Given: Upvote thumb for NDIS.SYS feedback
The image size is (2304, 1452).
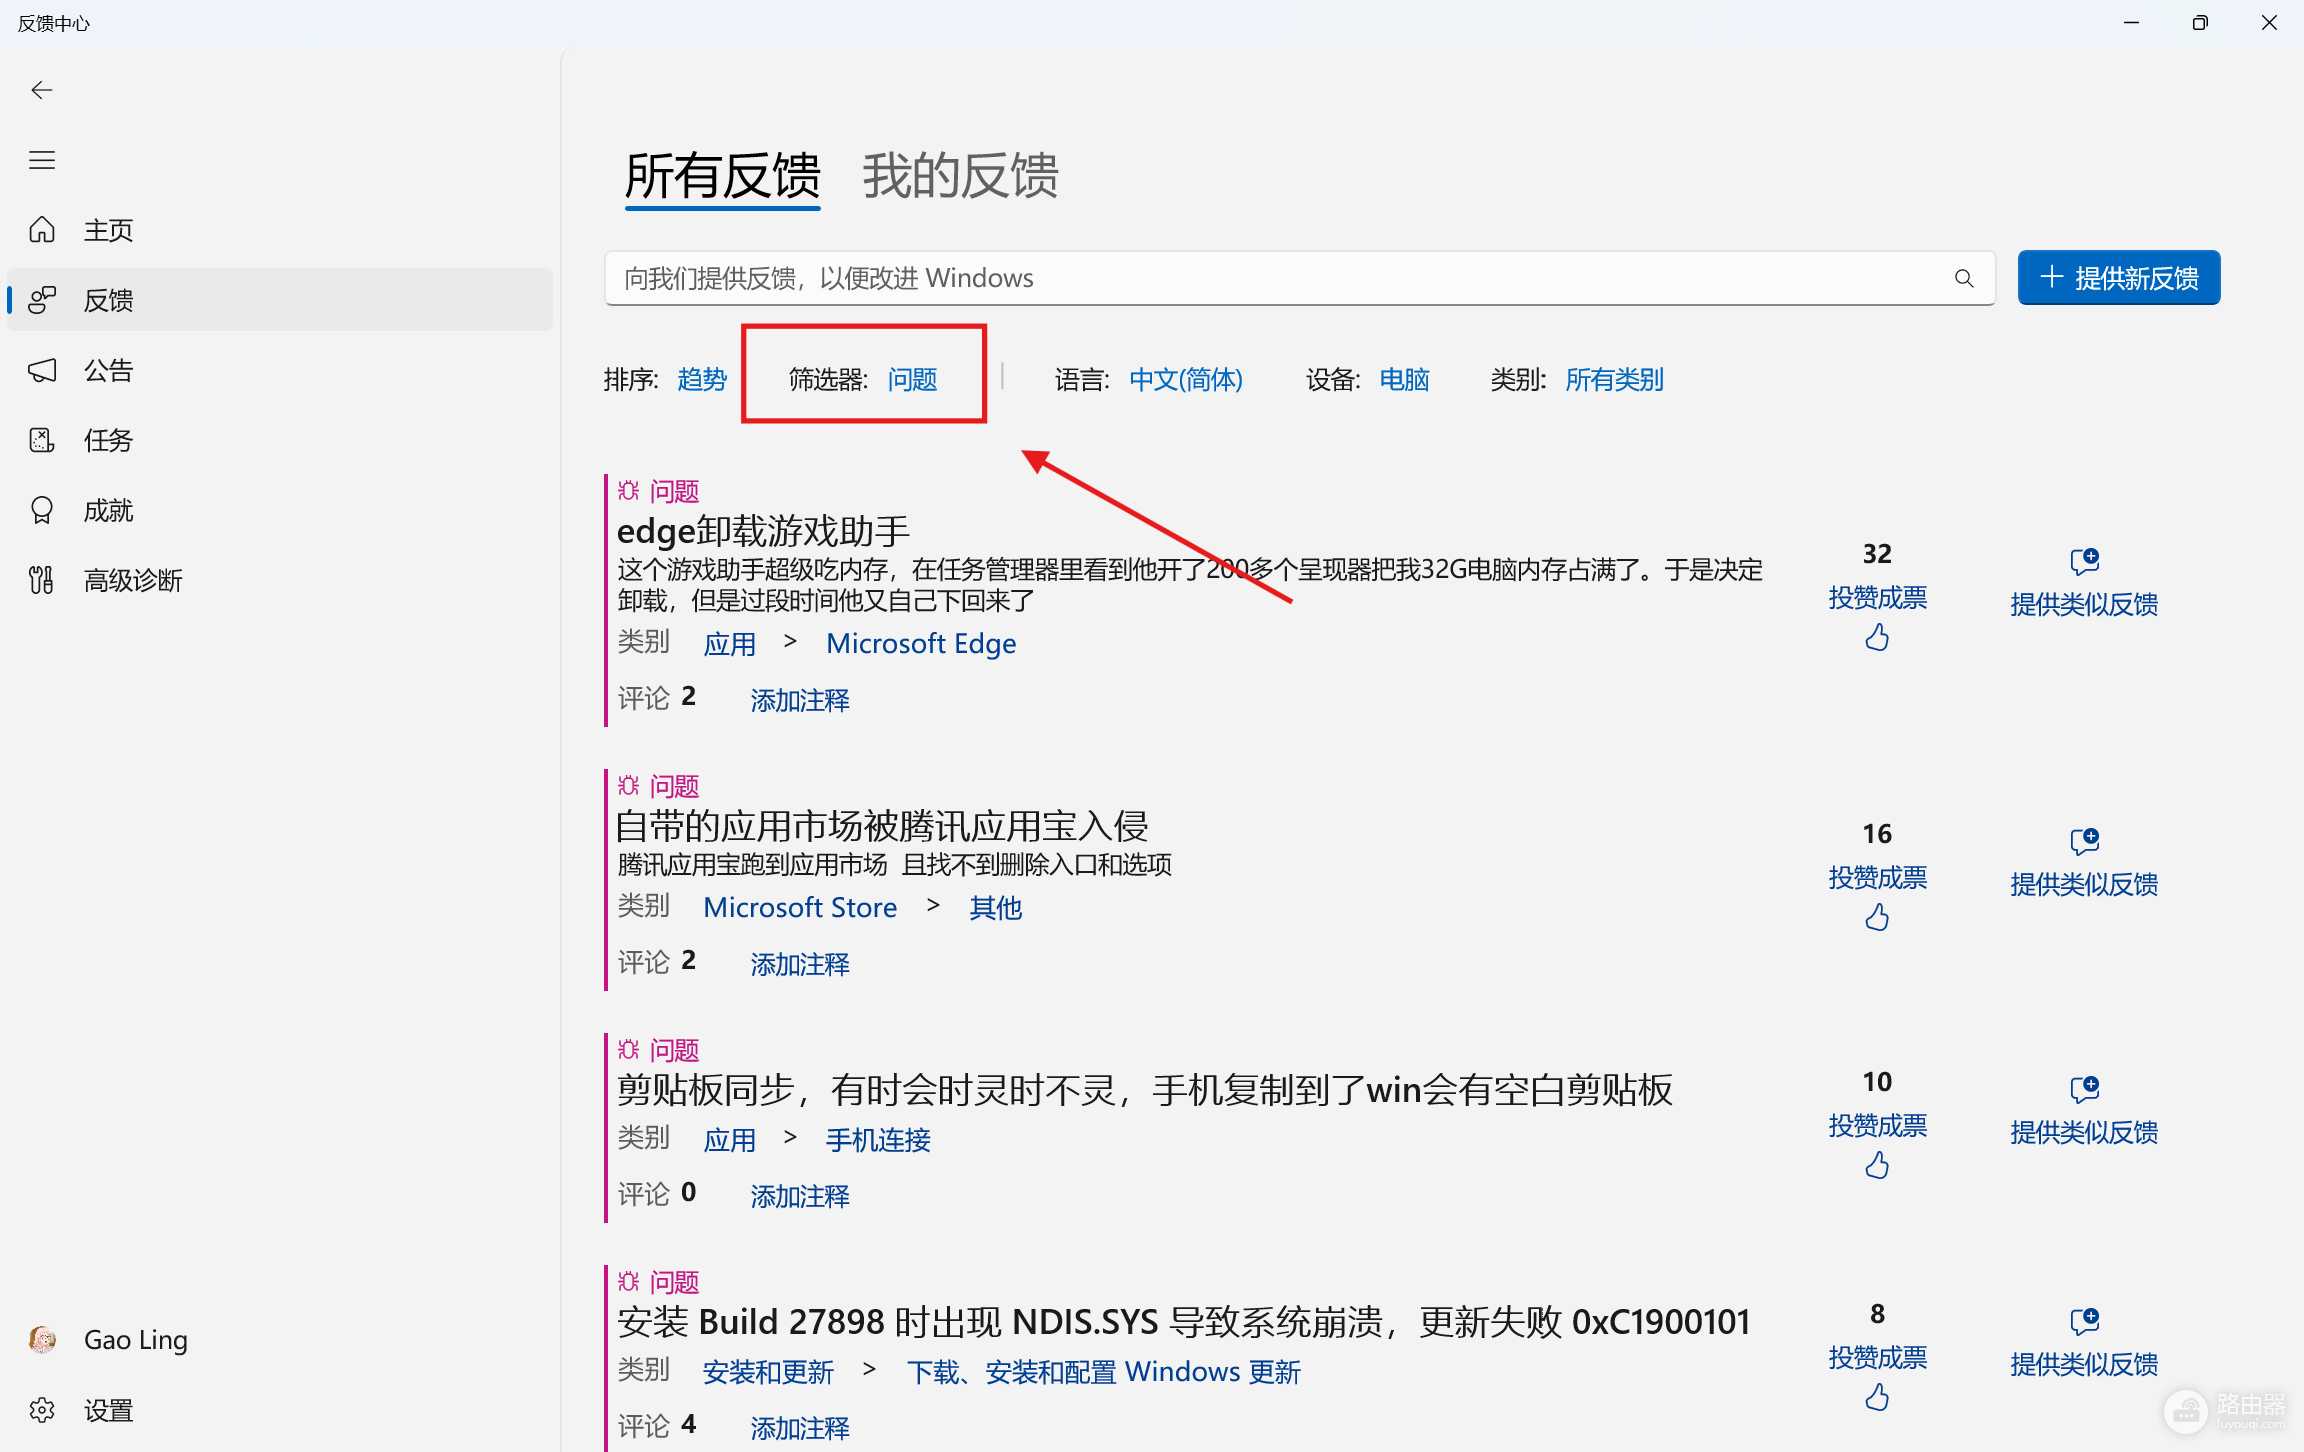Looking at the screenshot, I should 1877,1397.
